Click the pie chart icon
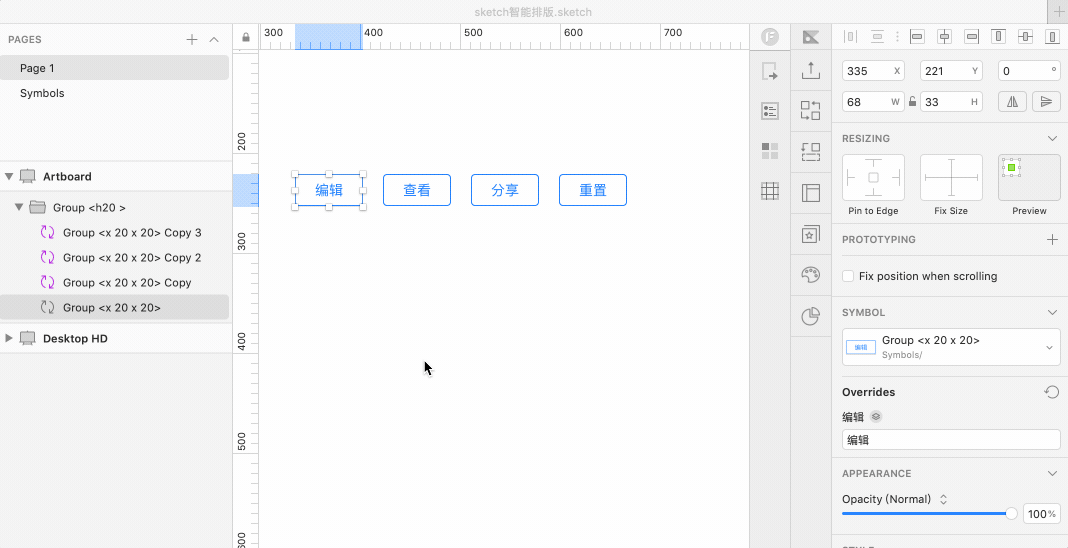Screen dimensions: 1068x548 pos(811,316)
